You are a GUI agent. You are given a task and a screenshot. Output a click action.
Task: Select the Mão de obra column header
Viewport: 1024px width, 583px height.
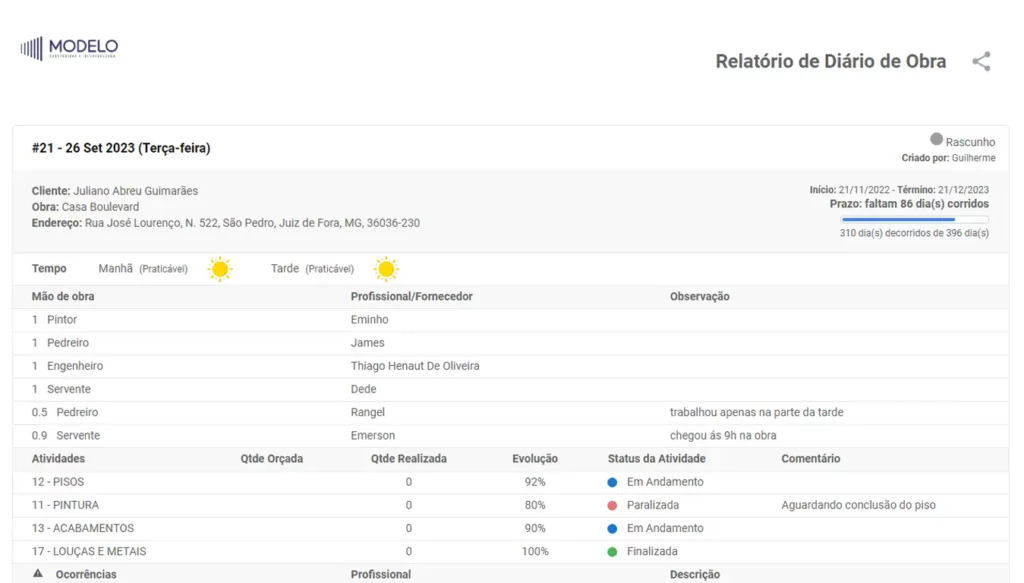[x=63, y=296]
